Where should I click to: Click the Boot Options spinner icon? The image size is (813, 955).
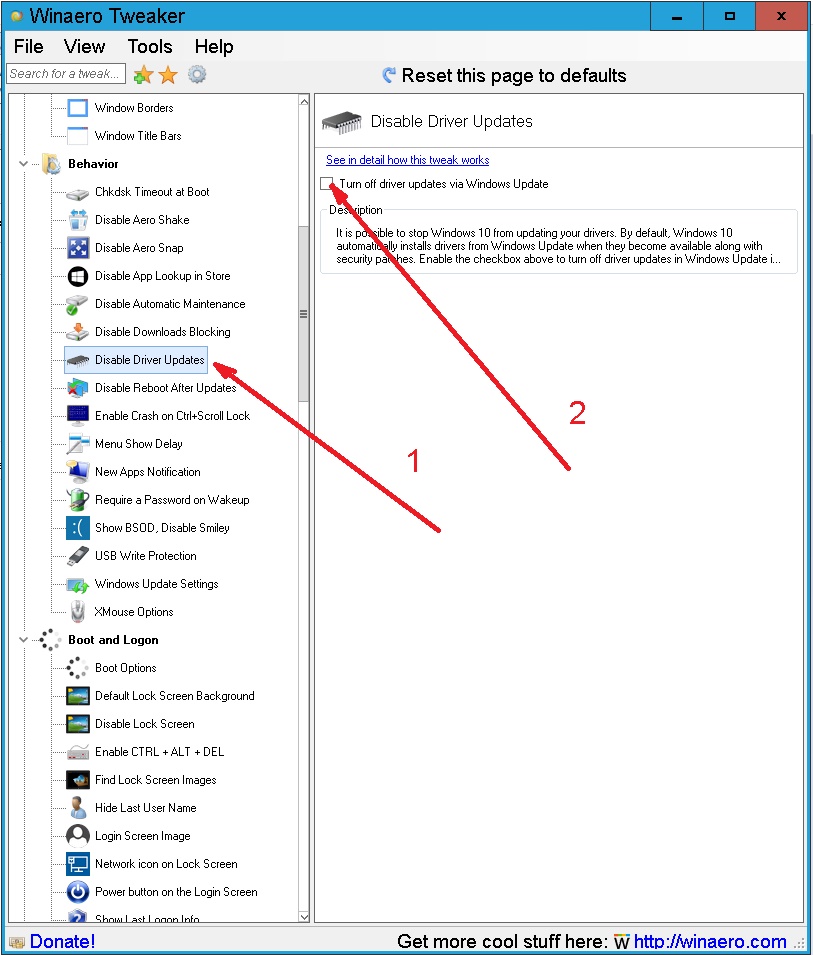point(77,668)
